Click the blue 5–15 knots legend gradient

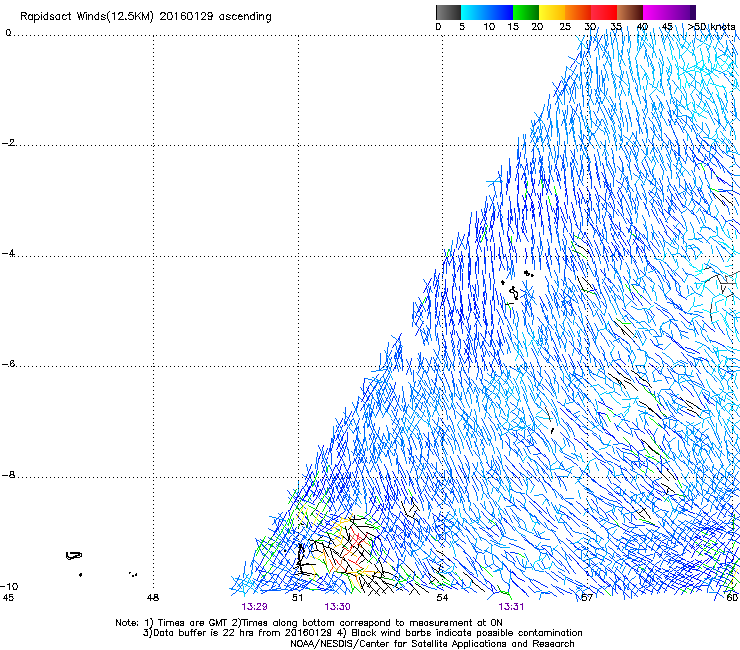487,12
